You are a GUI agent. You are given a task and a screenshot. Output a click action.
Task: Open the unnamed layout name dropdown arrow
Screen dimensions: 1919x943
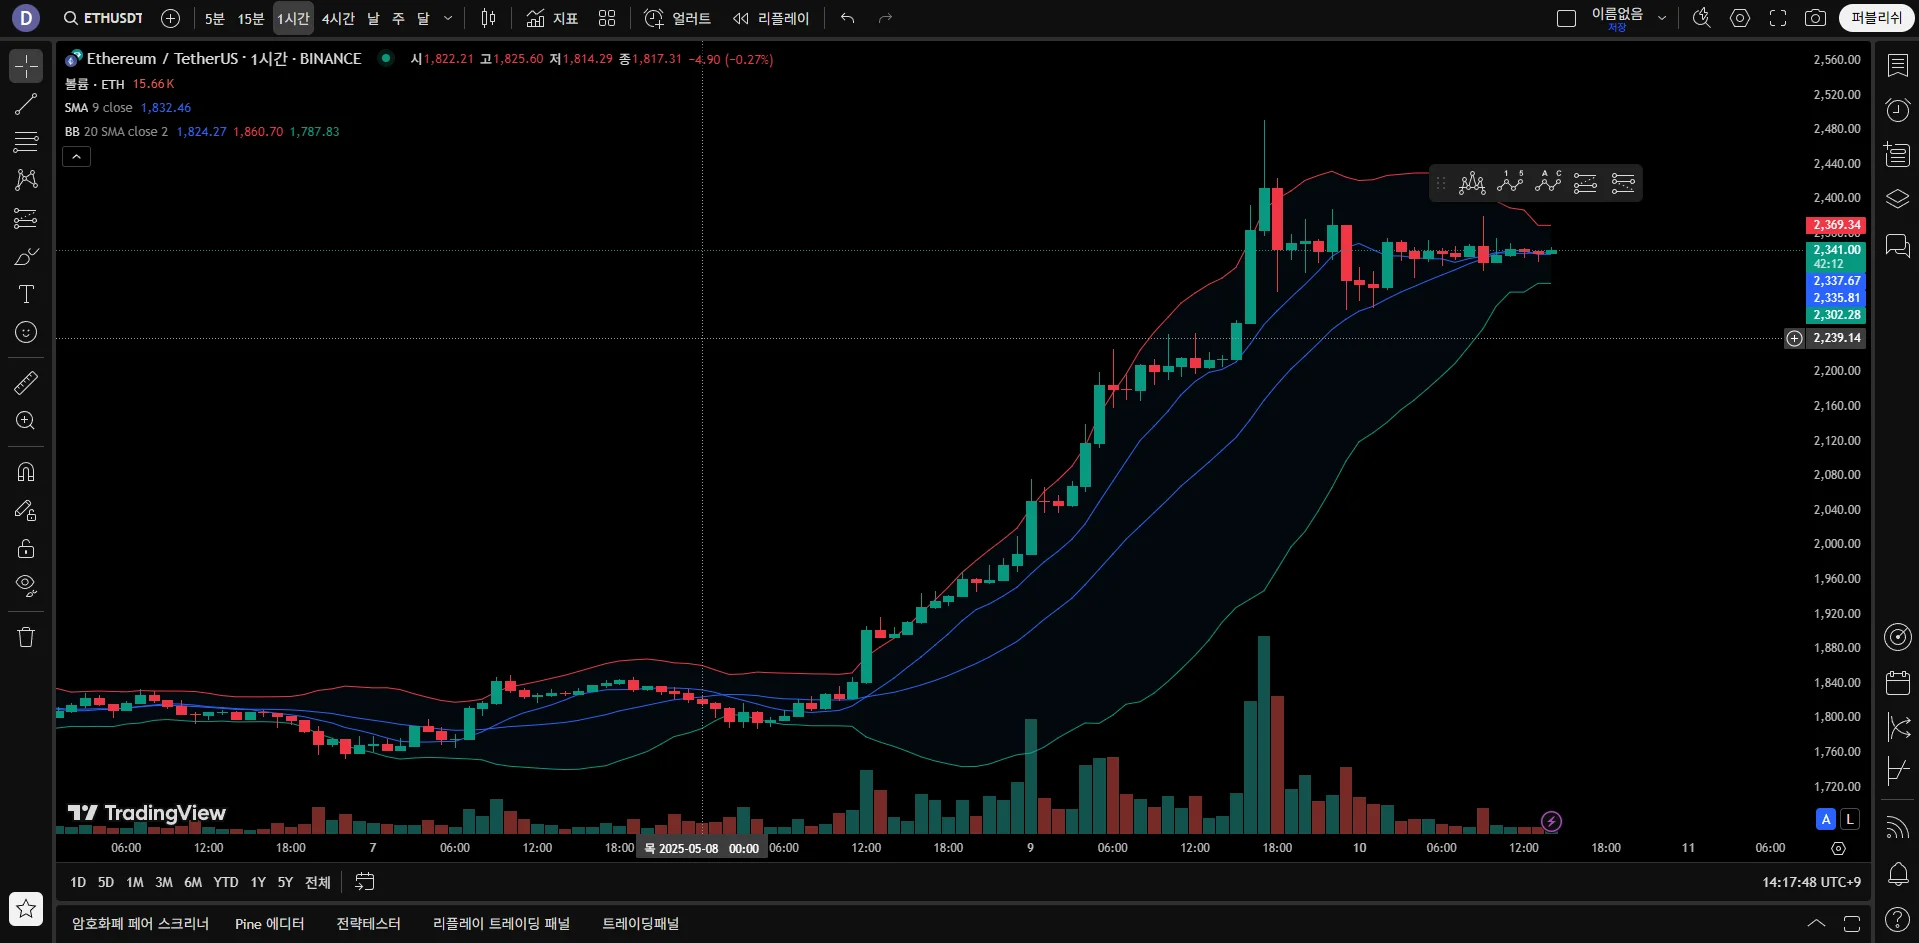[1662, 18]
